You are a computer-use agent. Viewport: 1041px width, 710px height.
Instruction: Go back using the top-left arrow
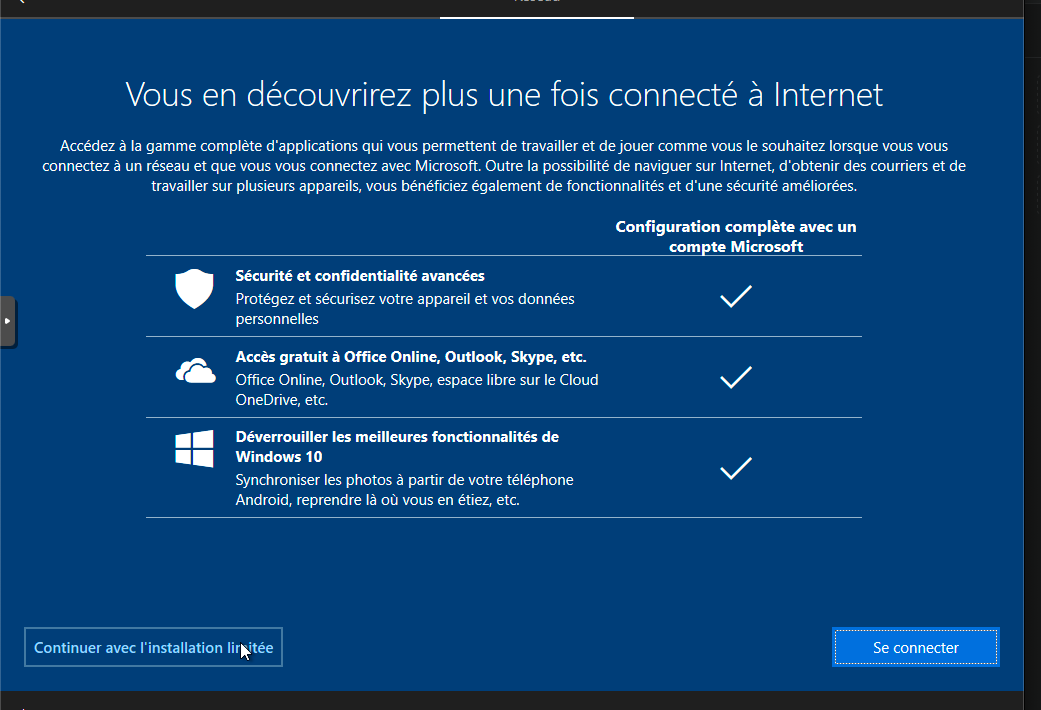[18, 3]
